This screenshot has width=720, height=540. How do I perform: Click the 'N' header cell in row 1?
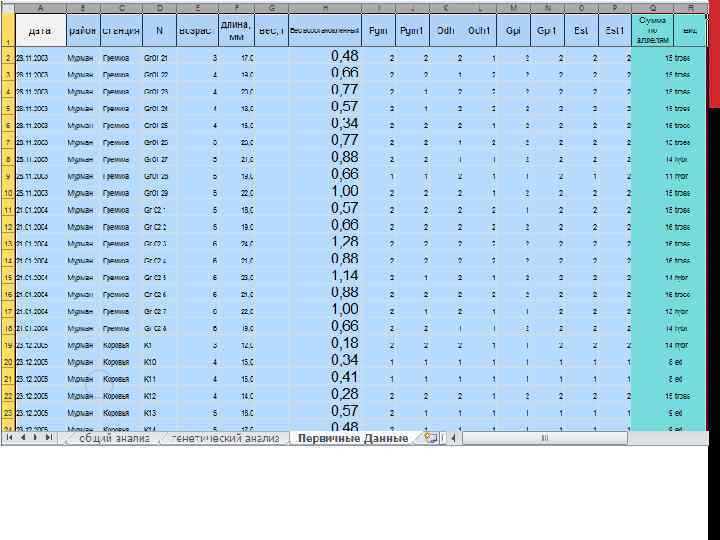(x=159, y=30)
